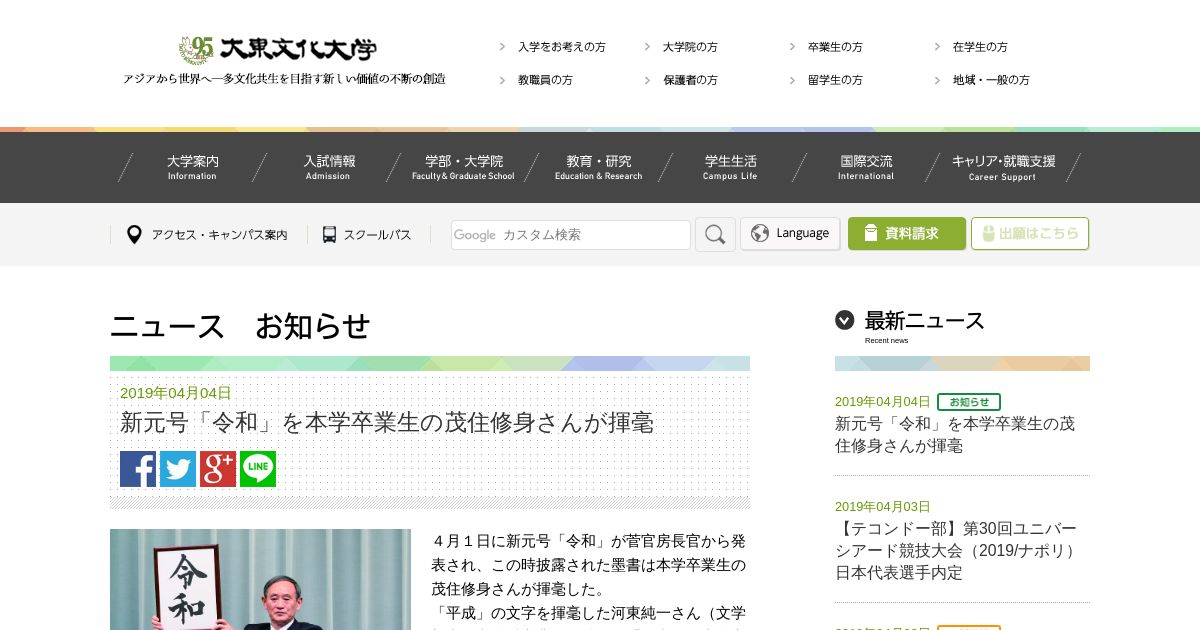Screen dimensions: 1200x630
Task: Click the Daito Bunka University logo
Action: (x=278, y=49)
